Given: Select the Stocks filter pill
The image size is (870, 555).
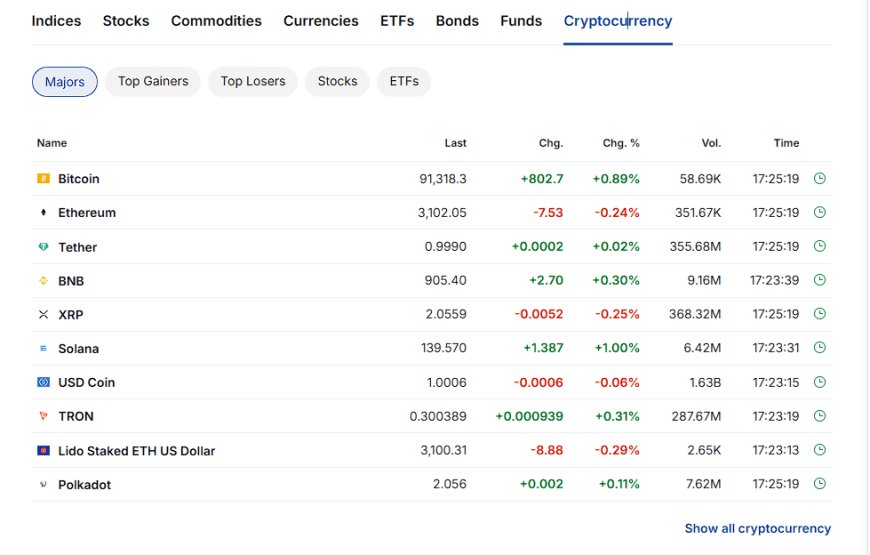Looking at the screenshot, I should (337, 82).
